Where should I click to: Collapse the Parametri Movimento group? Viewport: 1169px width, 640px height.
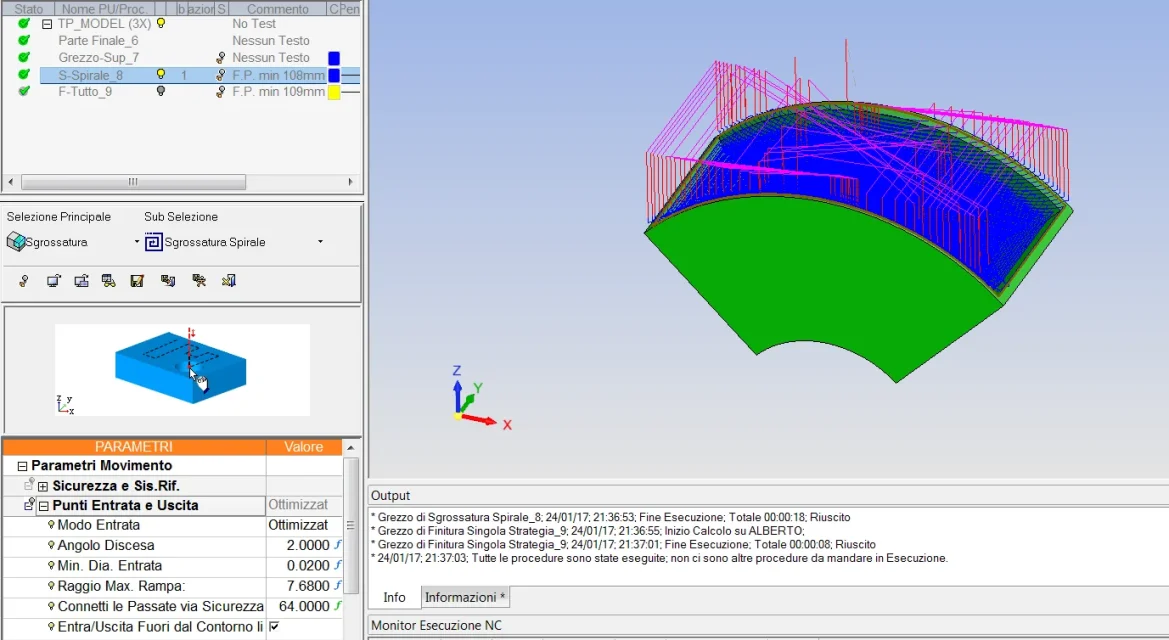tap(22, 466)
